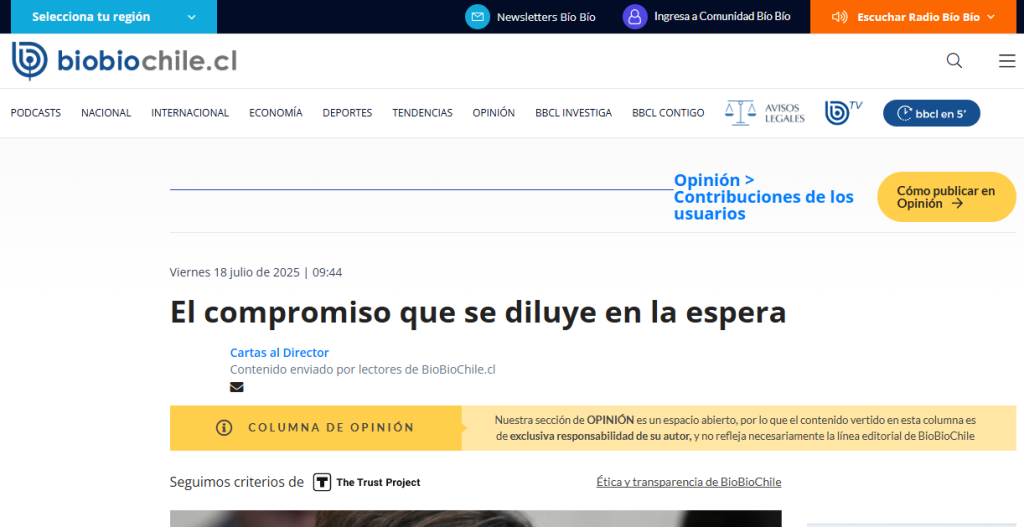Open the Nacional menu section
This screenshot has width=1024, height=527.
tap(106, 113)
